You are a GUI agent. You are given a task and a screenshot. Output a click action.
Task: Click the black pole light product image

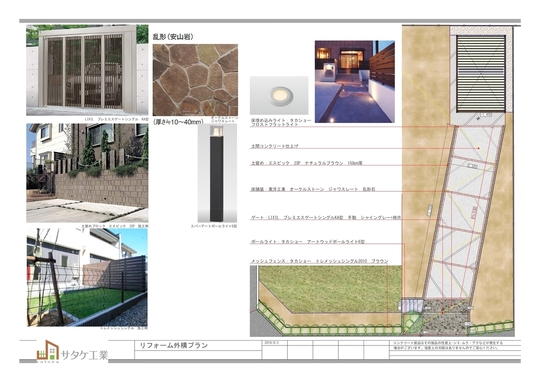pyautogui.click(x=217, y=174)
